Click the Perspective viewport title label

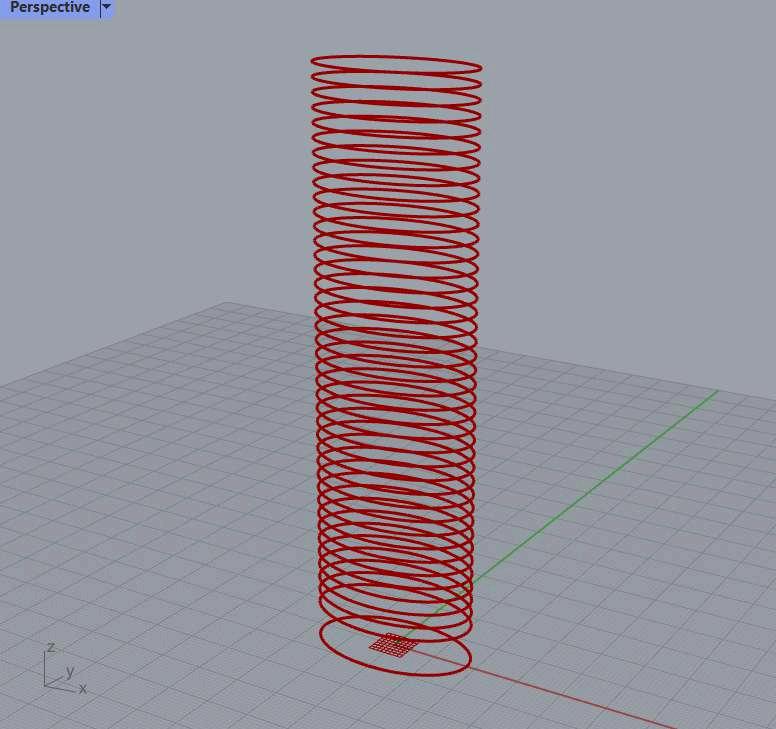(x=49, y=7)
